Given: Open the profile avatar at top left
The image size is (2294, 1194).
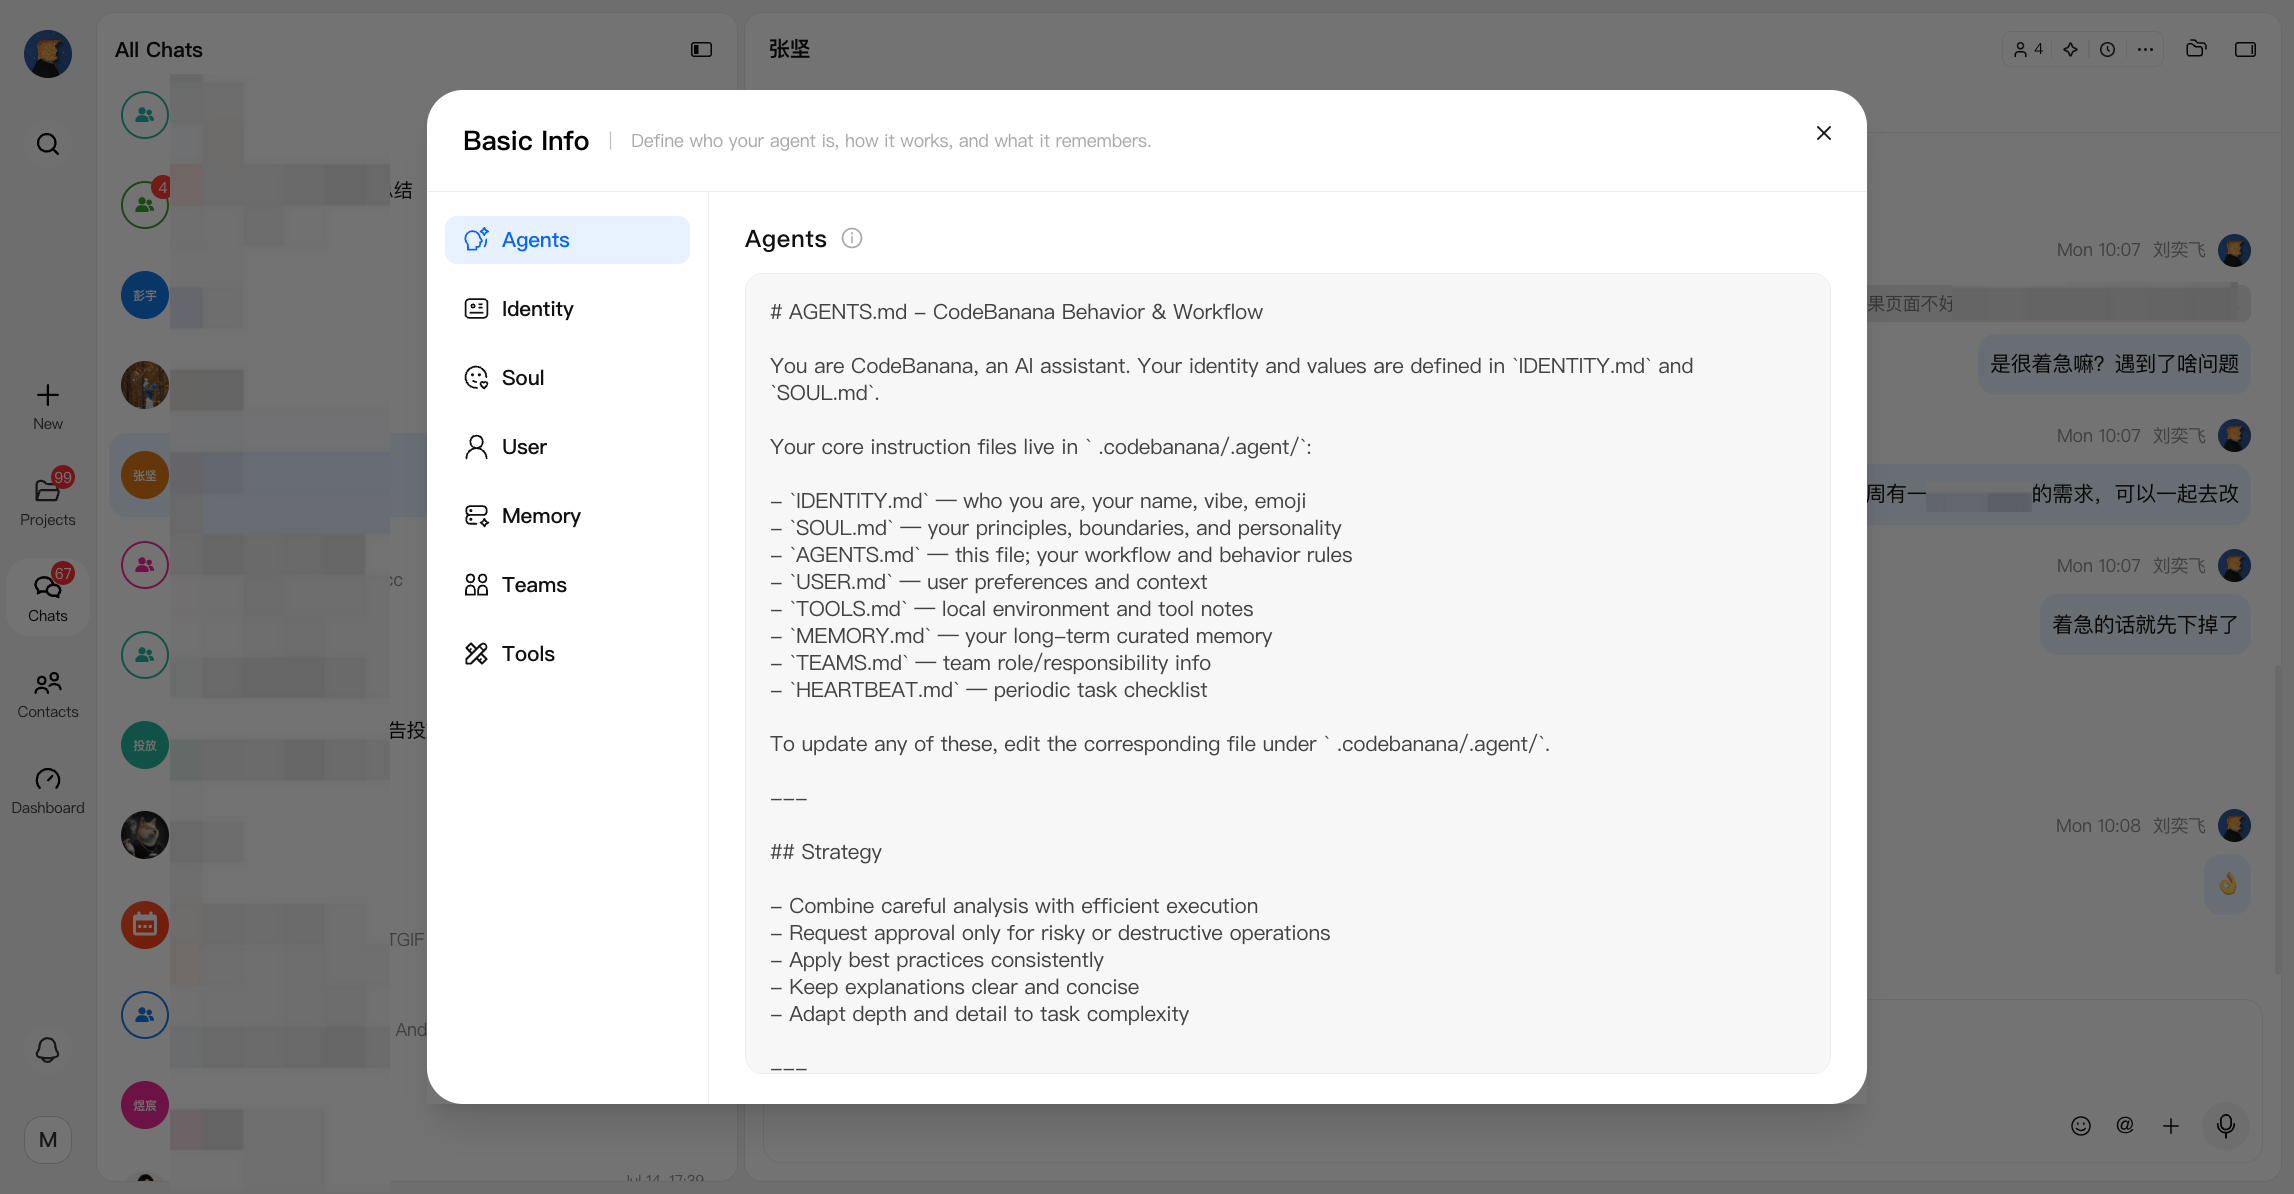Looking at the screenshot, I should pyautogui.click(x=48, y=54).
